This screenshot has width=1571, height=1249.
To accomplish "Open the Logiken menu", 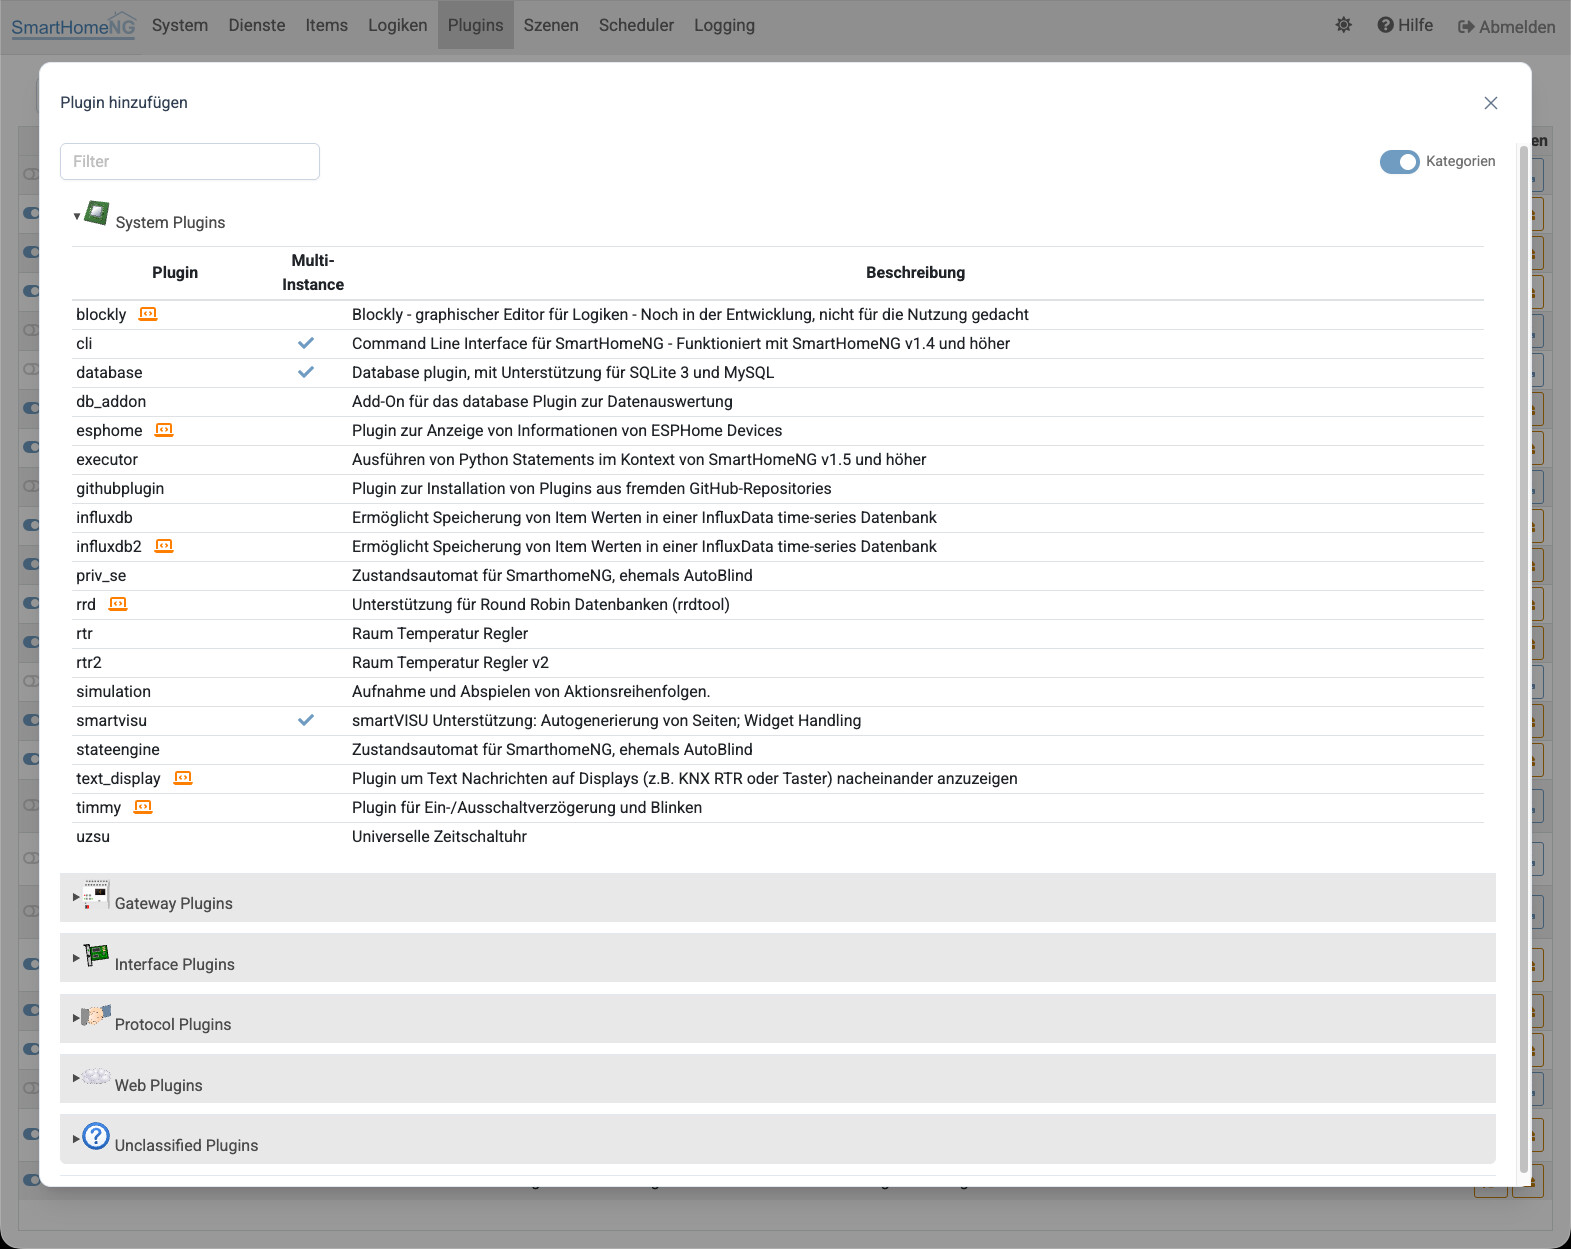I will [x=398, y=25].
